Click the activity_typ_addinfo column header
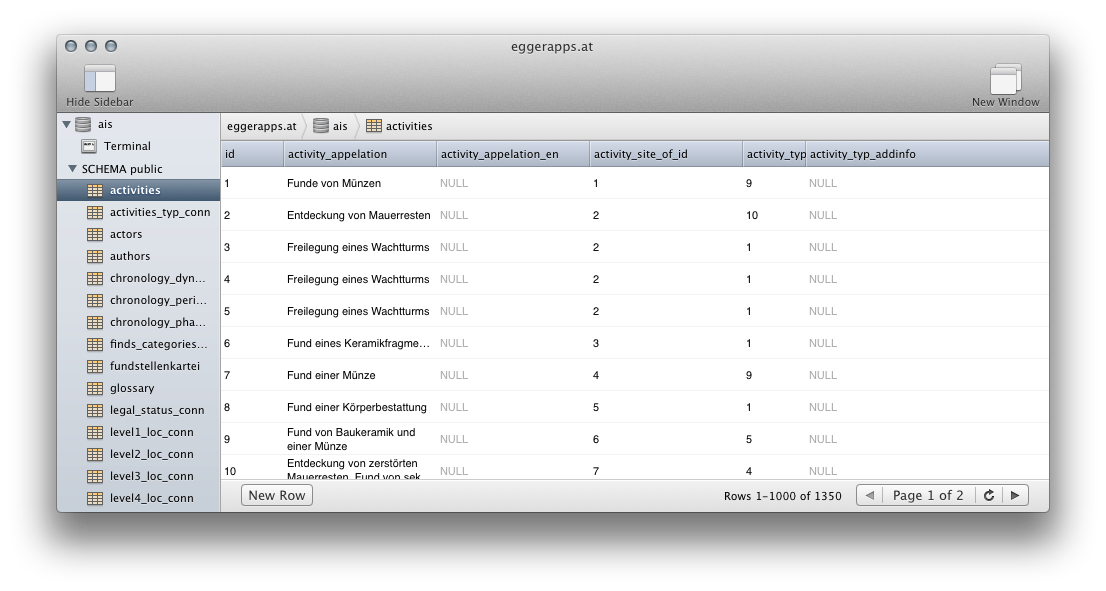The image size is (1106, 591). click(x=928, y=154)
